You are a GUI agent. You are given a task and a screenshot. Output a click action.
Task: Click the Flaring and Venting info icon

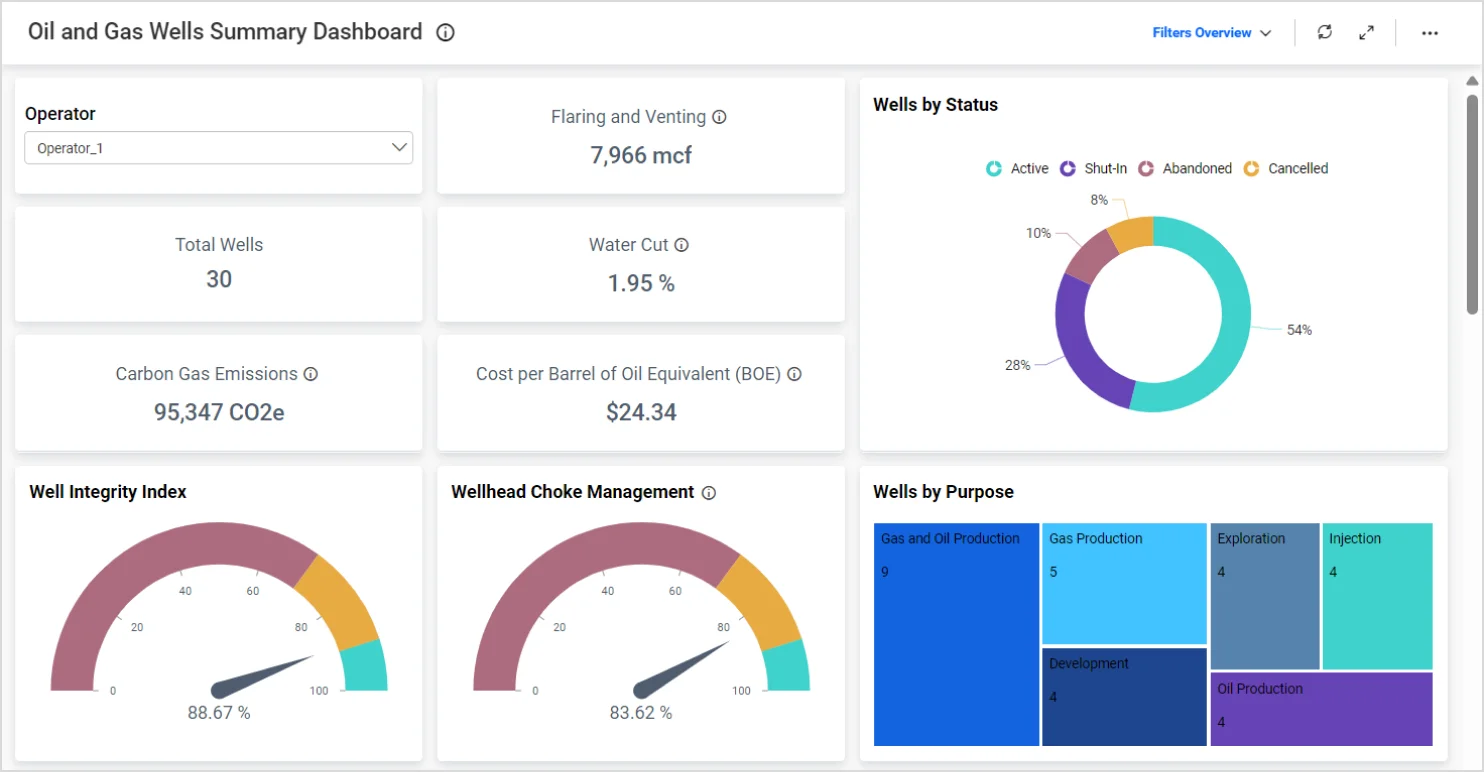719,117
